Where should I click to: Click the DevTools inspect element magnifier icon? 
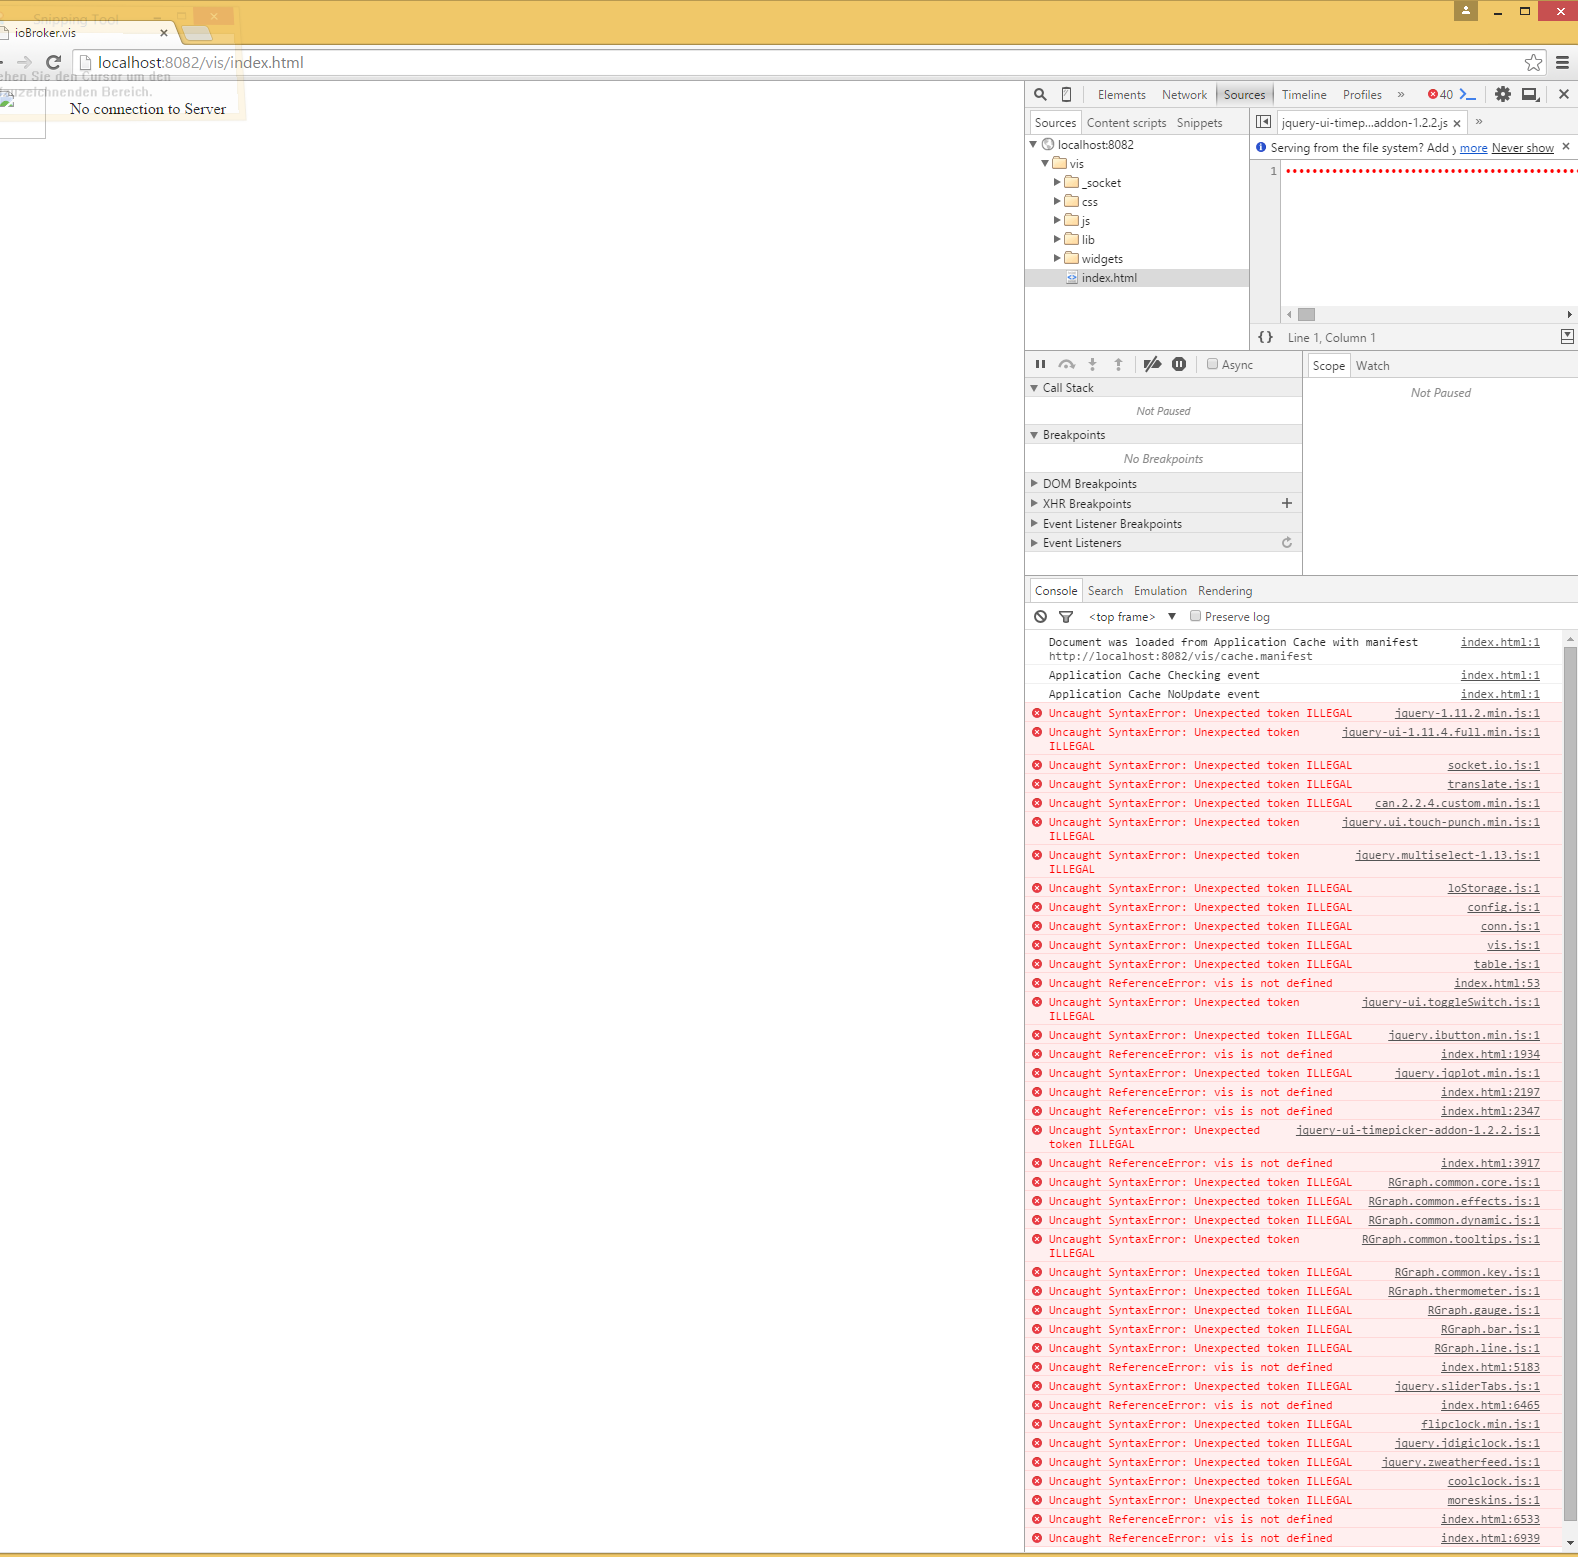coord(1040,94)
